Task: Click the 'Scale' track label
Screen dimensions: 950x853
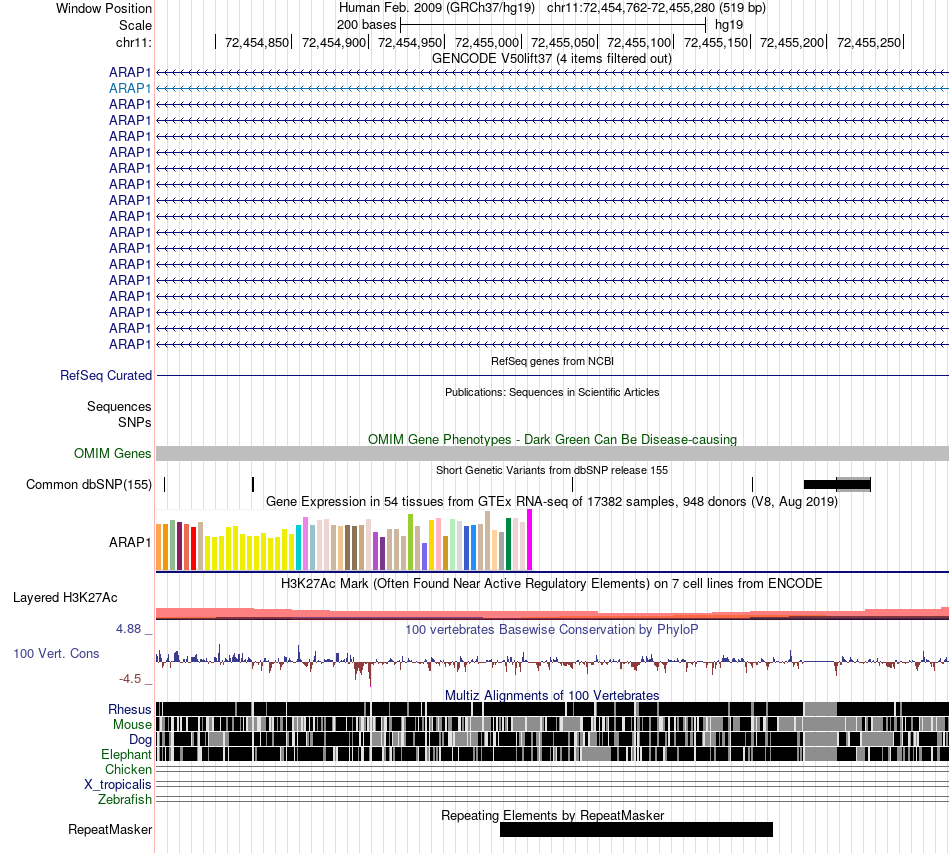Action: click(x=135, y=25)
